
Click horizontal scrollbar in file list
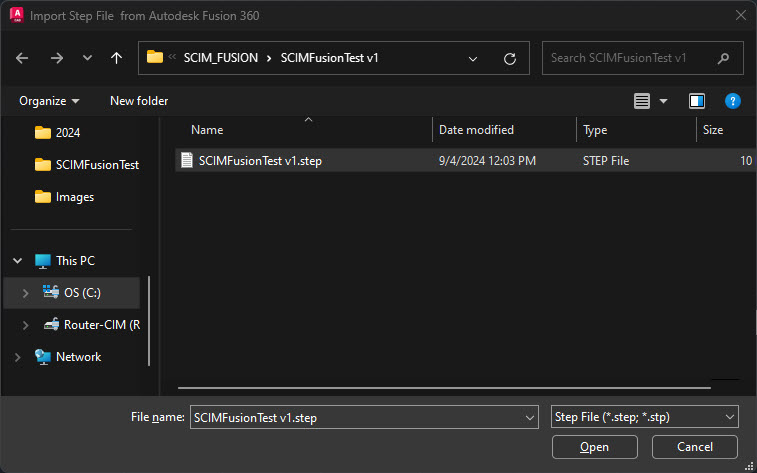(x=444, y=387)
